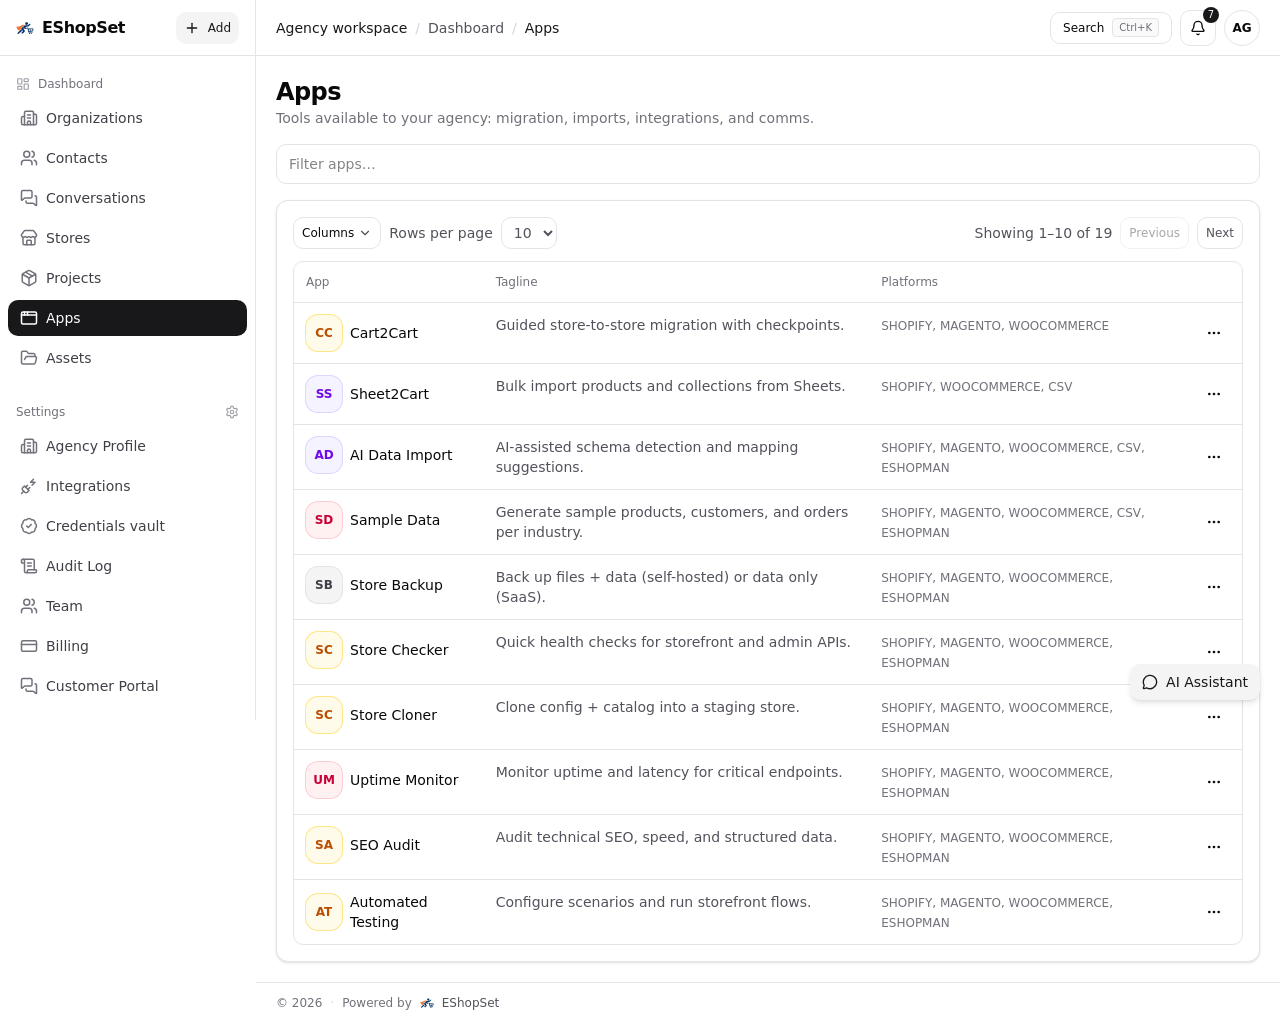Viewport: 1280px width, 1023px height.
Task: Click the Filter apps input field
Action: tap(768, 164)
